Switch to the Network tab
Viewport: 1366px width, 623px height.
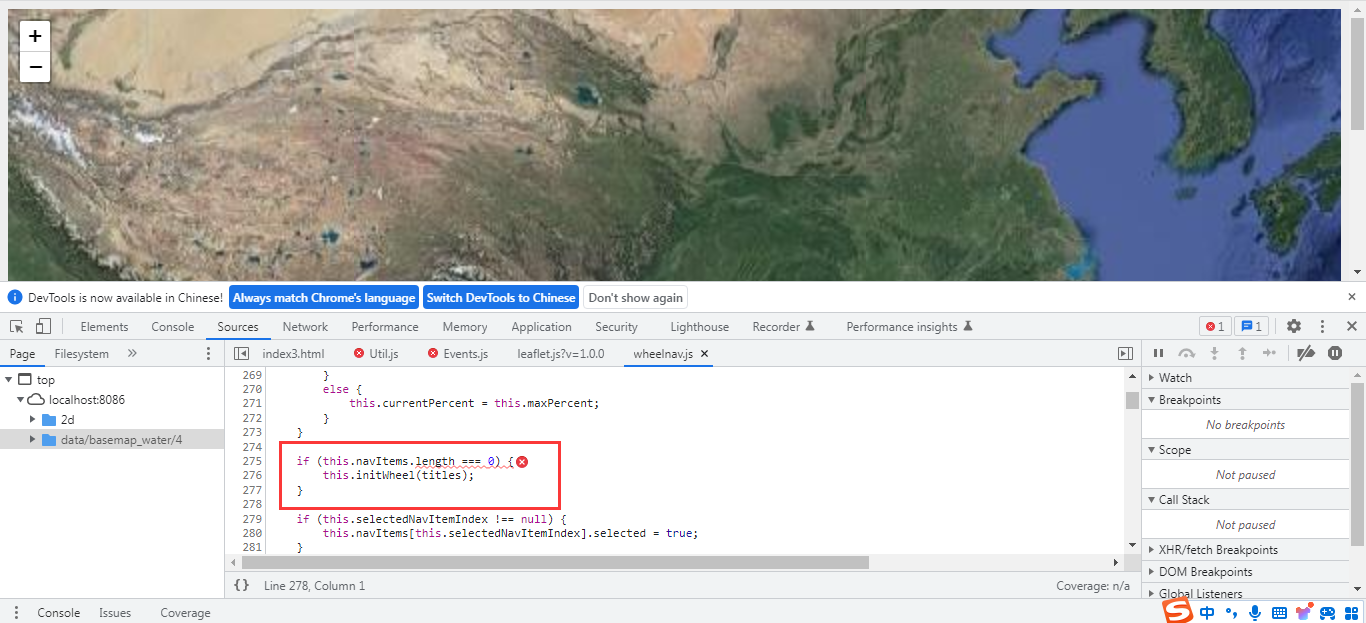click(305, 327)
